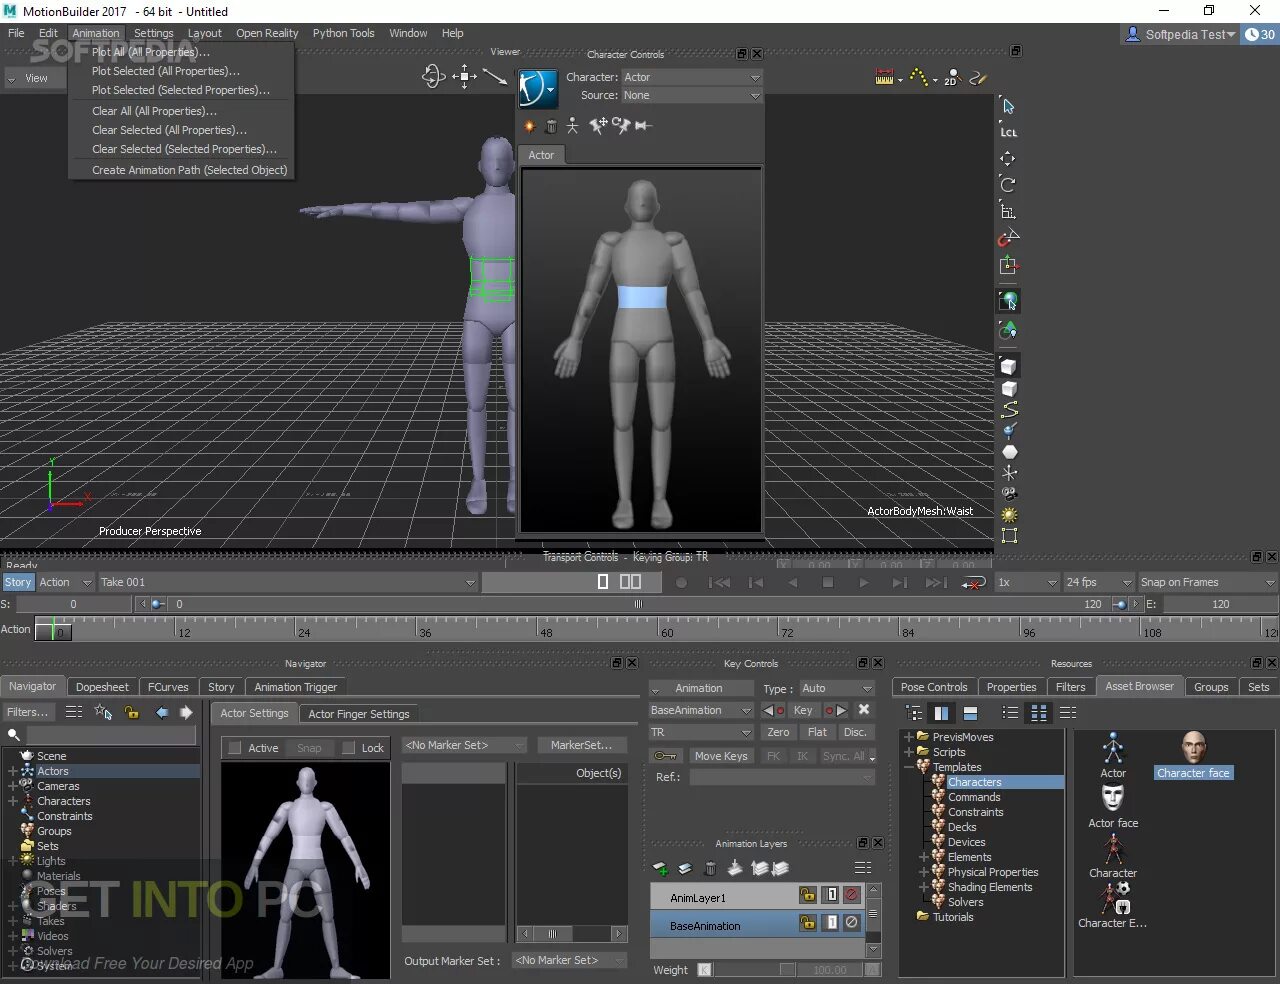The height and width of the screenshot is (984, 1280).
Task: Select the Dolly camera arrow tool
Action: [495, 76]
